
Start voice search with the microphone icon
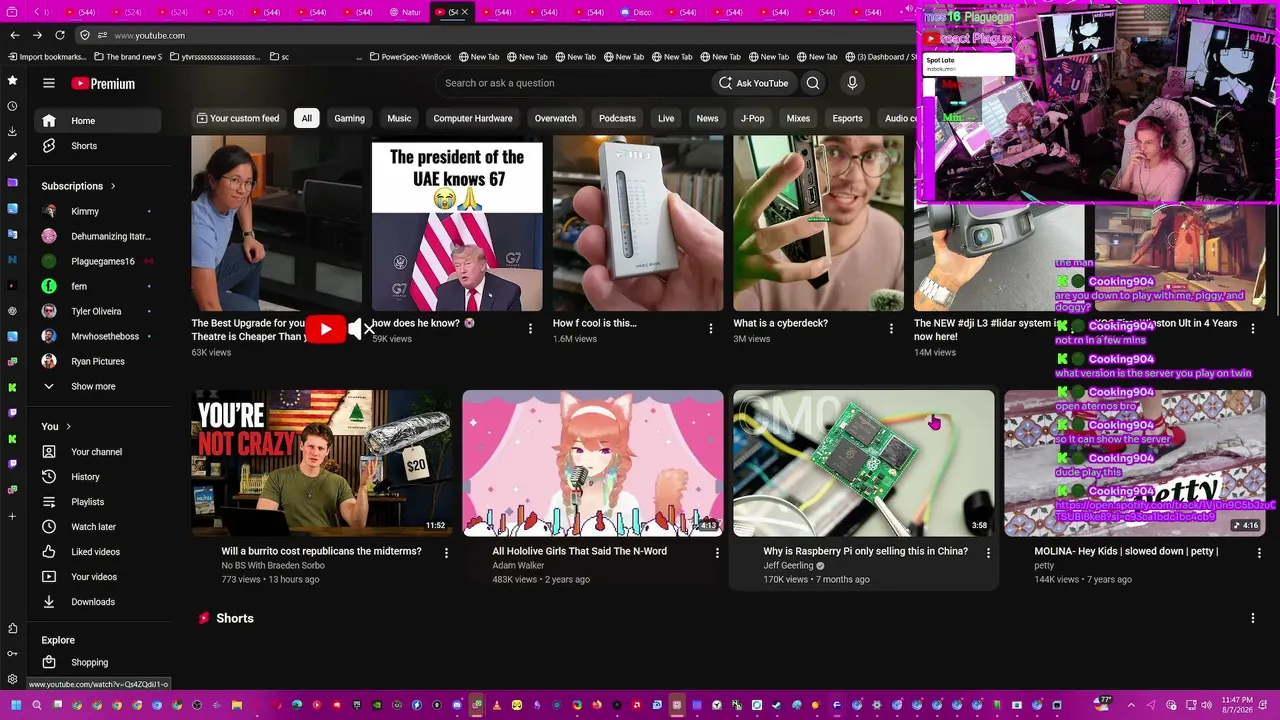click(852, 83)
